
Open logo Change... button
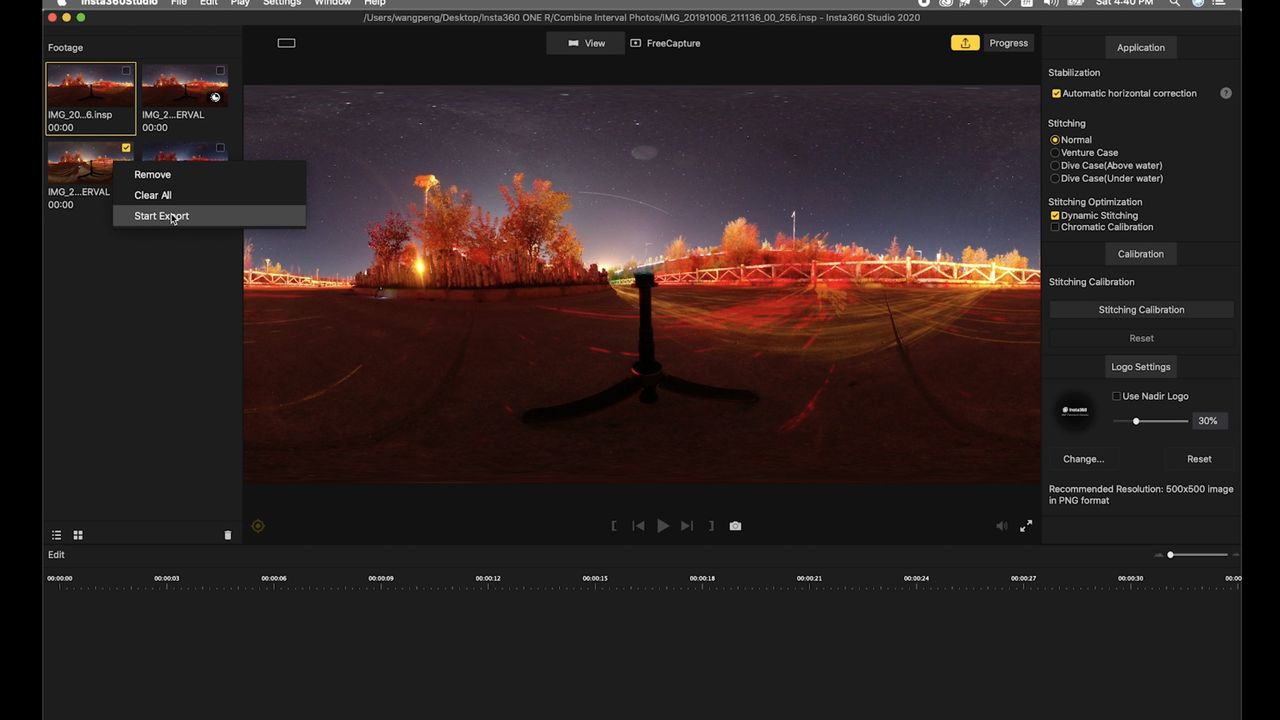pyautogui.click(x=1084, y=459)
